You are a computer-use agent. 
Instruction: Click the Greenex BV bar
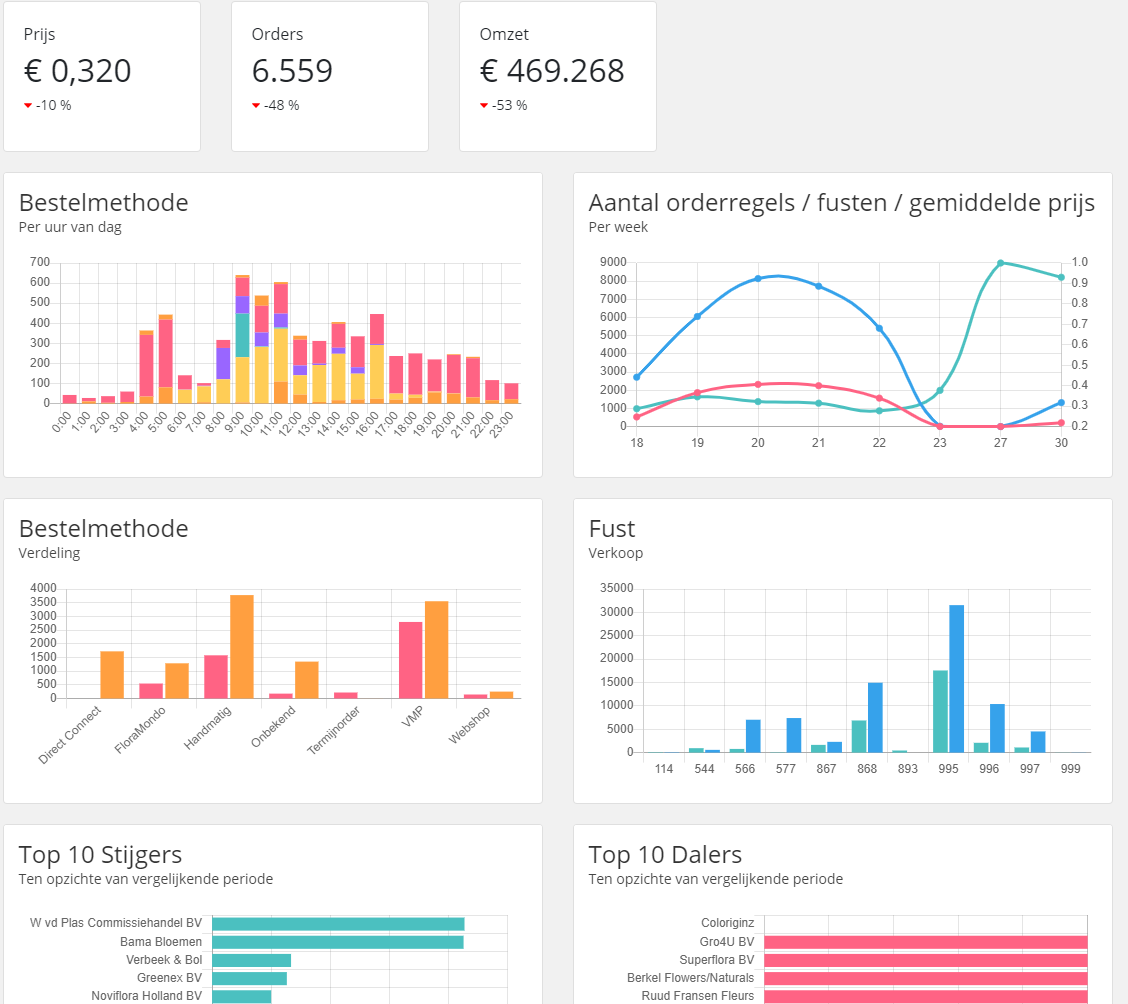click(250, 978)
